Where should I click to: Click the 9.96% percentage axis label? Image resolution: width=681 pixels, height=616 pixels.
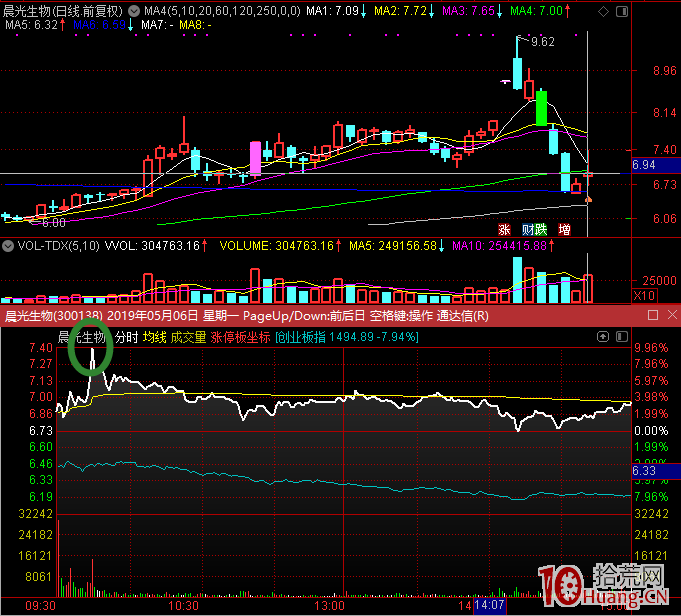coord(651,348)
